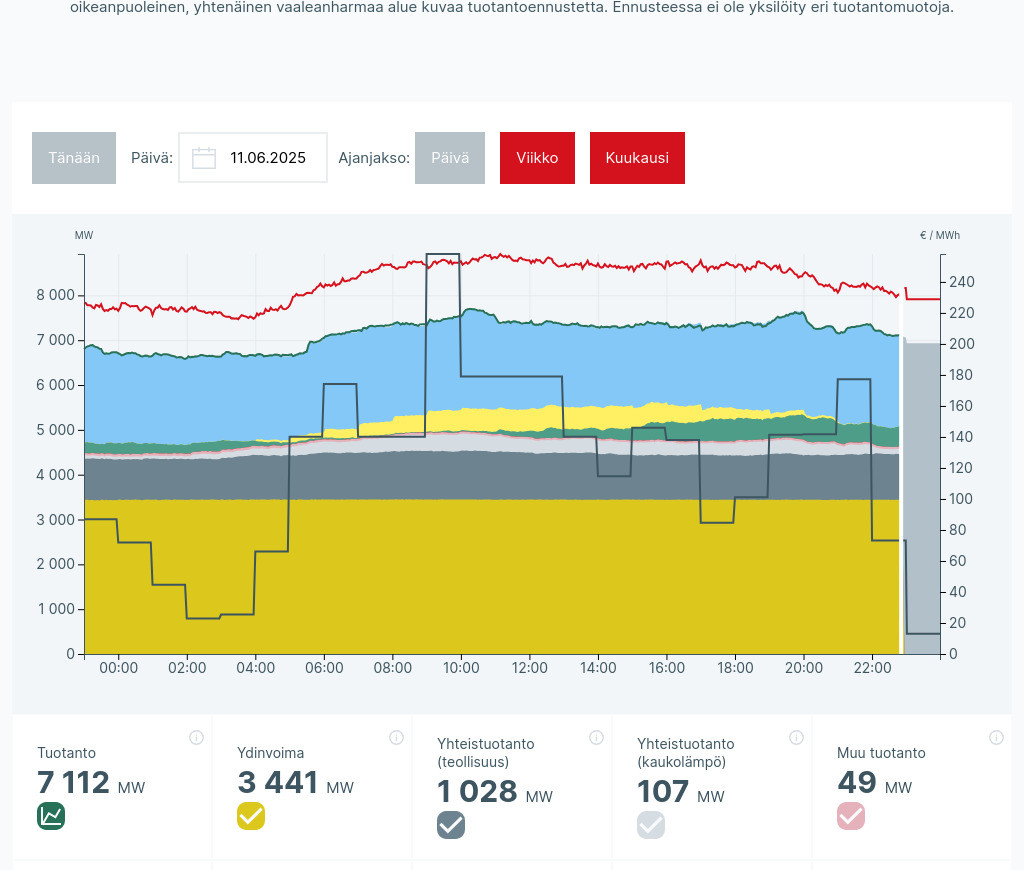This screenshot has width=1024, height=870.
Task: Open info icon for Ydinvoima card
Action: [396, 738]
